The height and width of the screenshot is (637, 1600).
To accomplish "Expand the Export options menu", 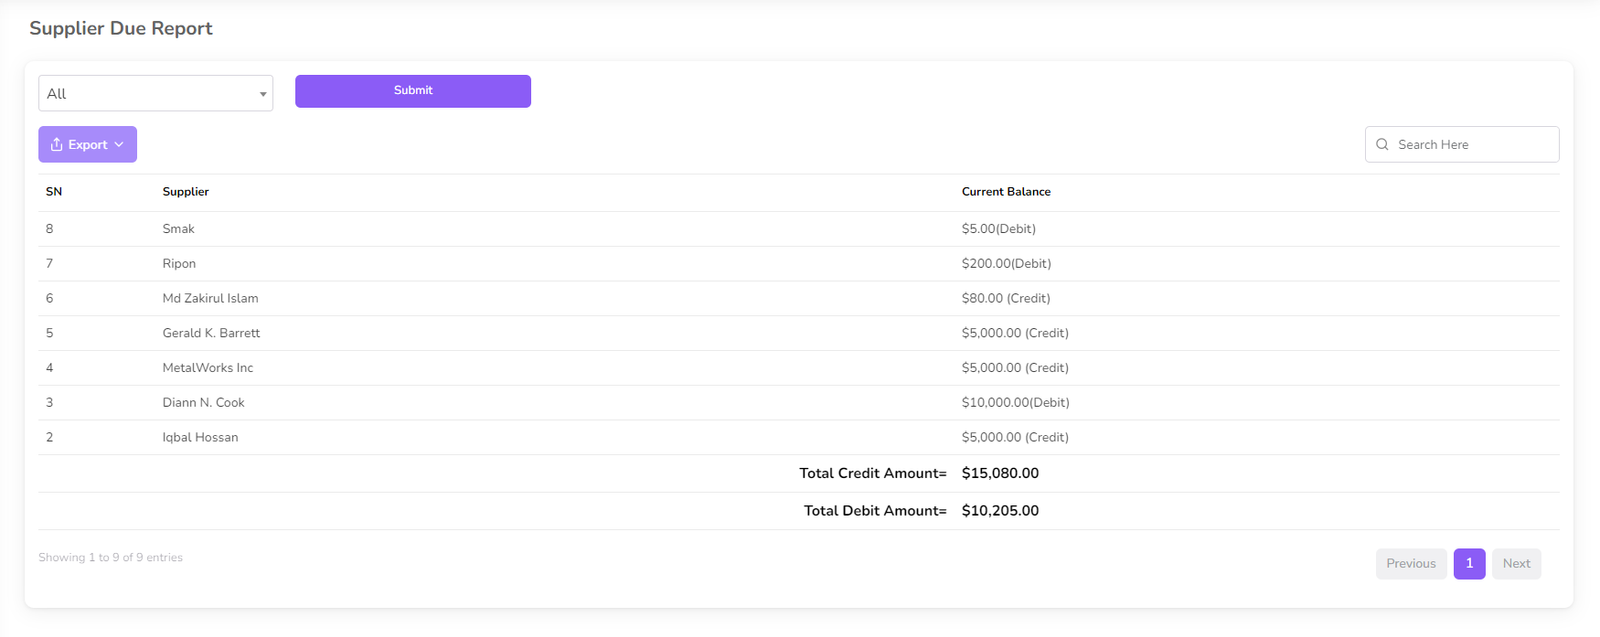I will point(87,144).
